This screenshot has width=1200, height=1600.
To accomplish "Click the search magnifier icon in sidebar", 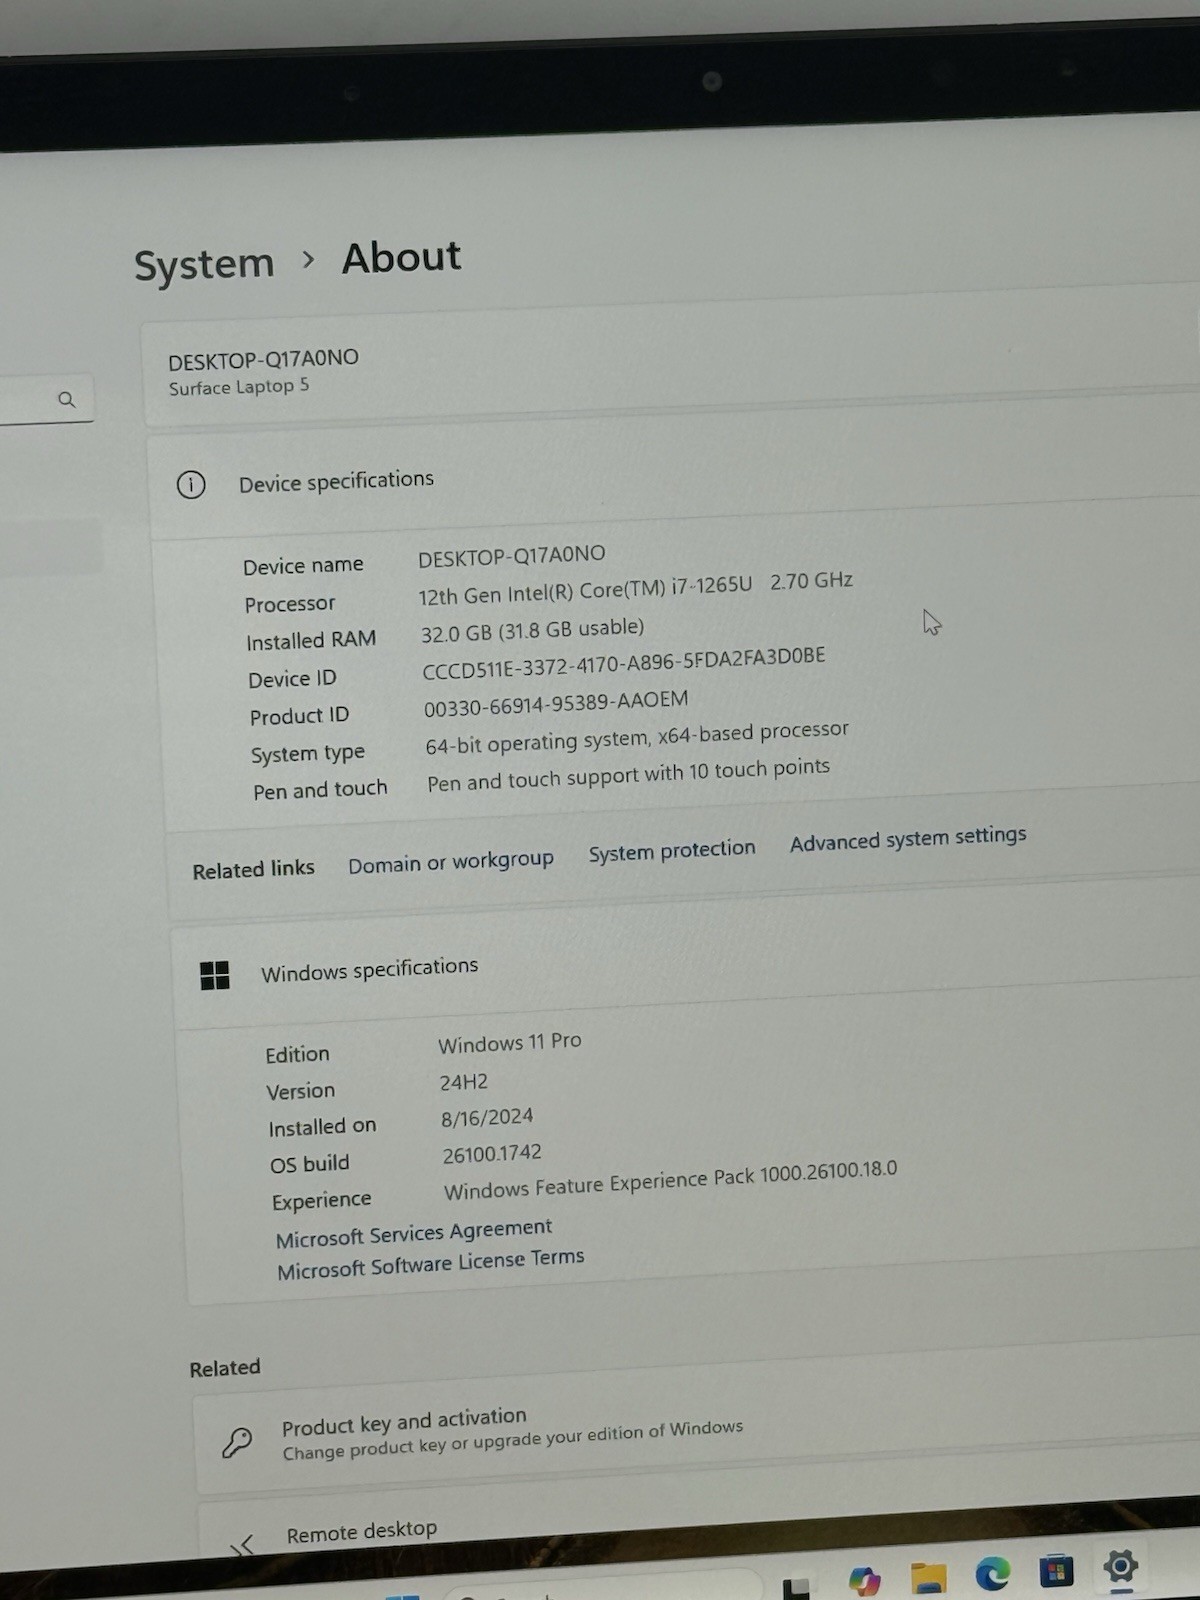I will point(67,400).
